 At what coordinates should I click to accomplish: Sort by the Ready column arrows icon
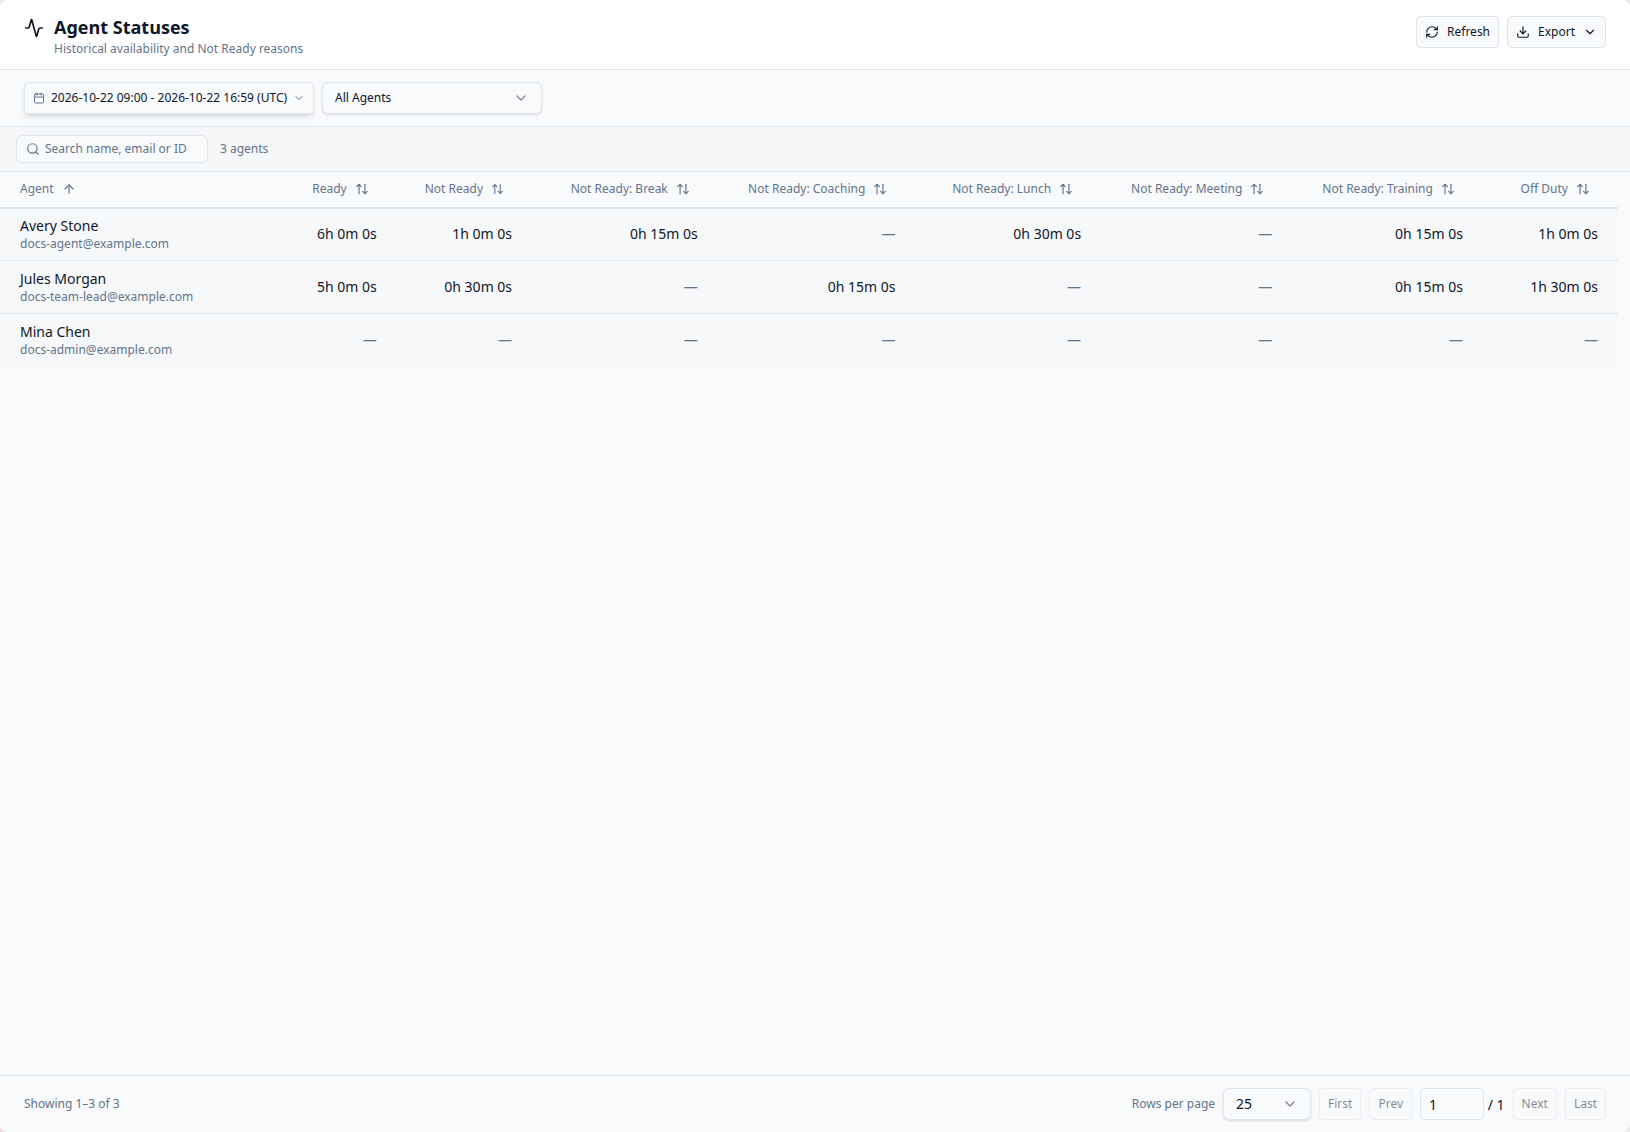click(x=362, y=189)
